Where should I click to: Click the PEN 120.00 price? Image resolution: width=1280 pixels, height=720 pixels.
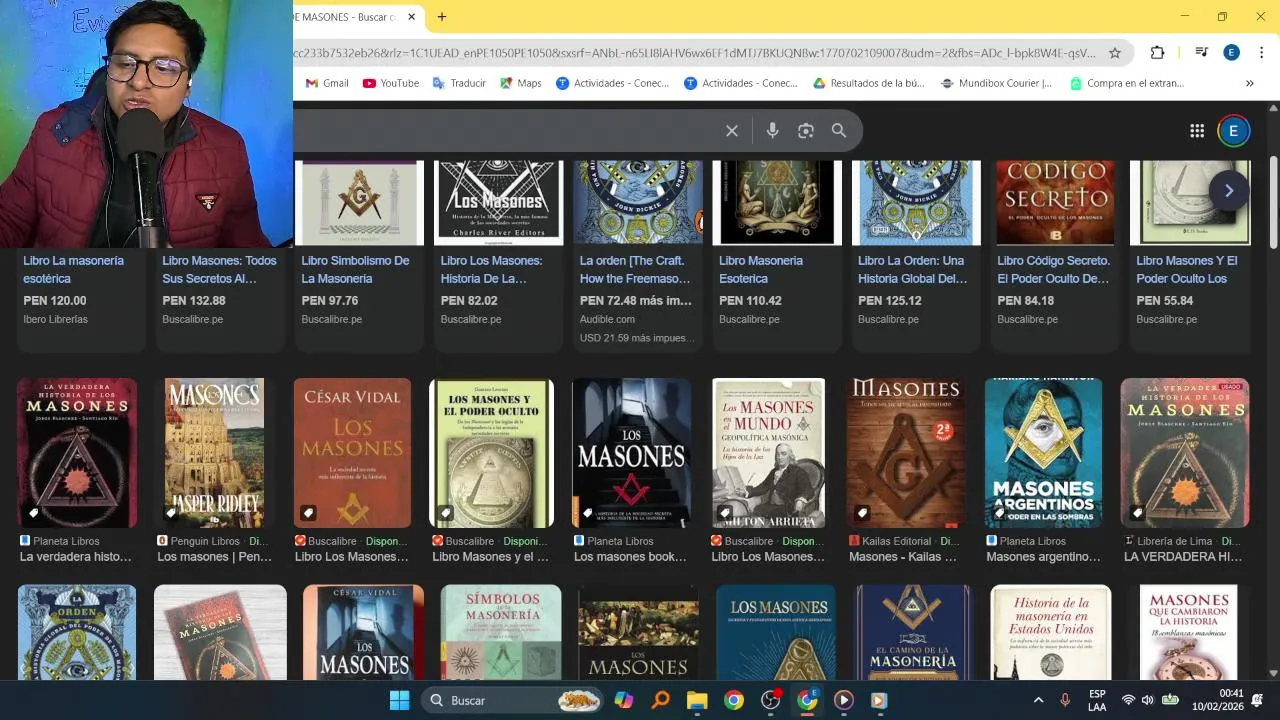55,301
